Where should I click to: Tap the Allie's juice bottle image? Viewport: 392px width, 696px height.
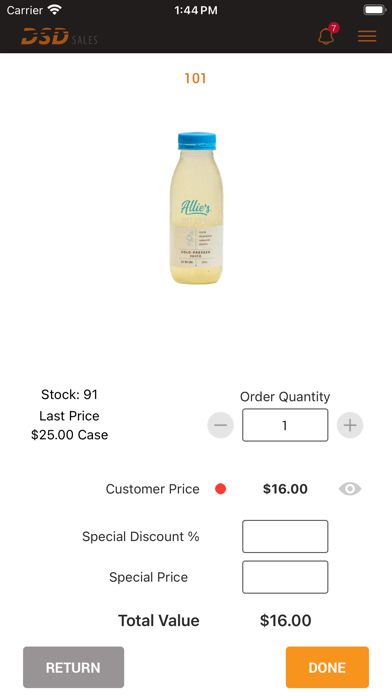point(196,208)
